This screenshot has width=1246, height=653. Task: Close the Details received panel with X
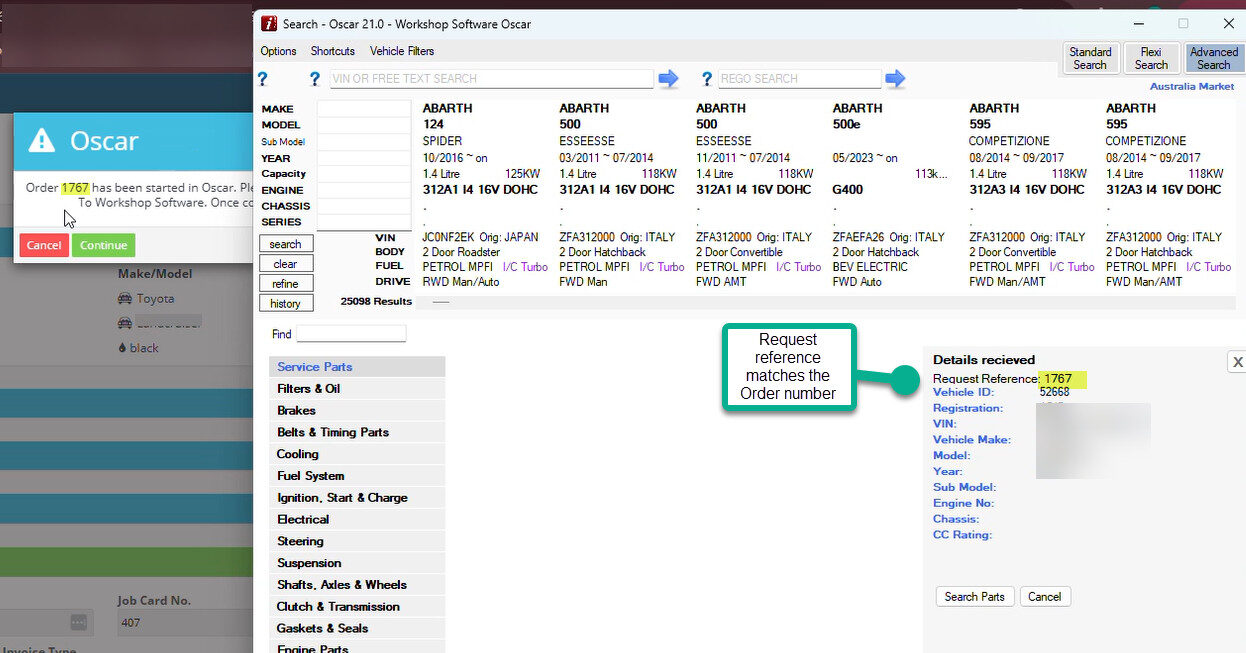pos(1237,362)
